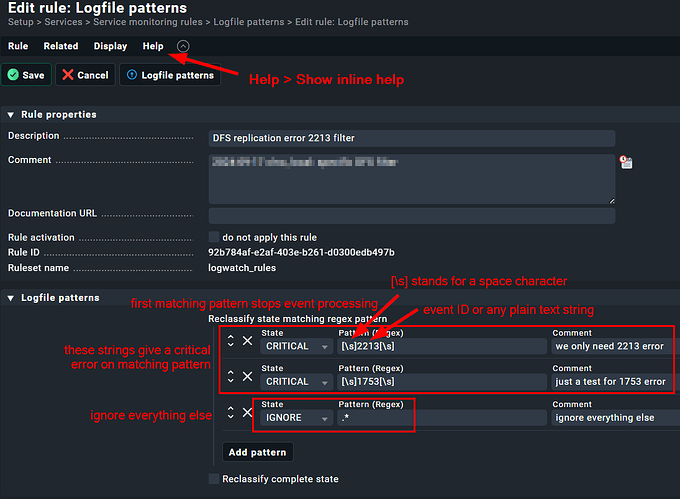
Task: Check the Reclassify complete state box
Action: (x=214, y=479)
